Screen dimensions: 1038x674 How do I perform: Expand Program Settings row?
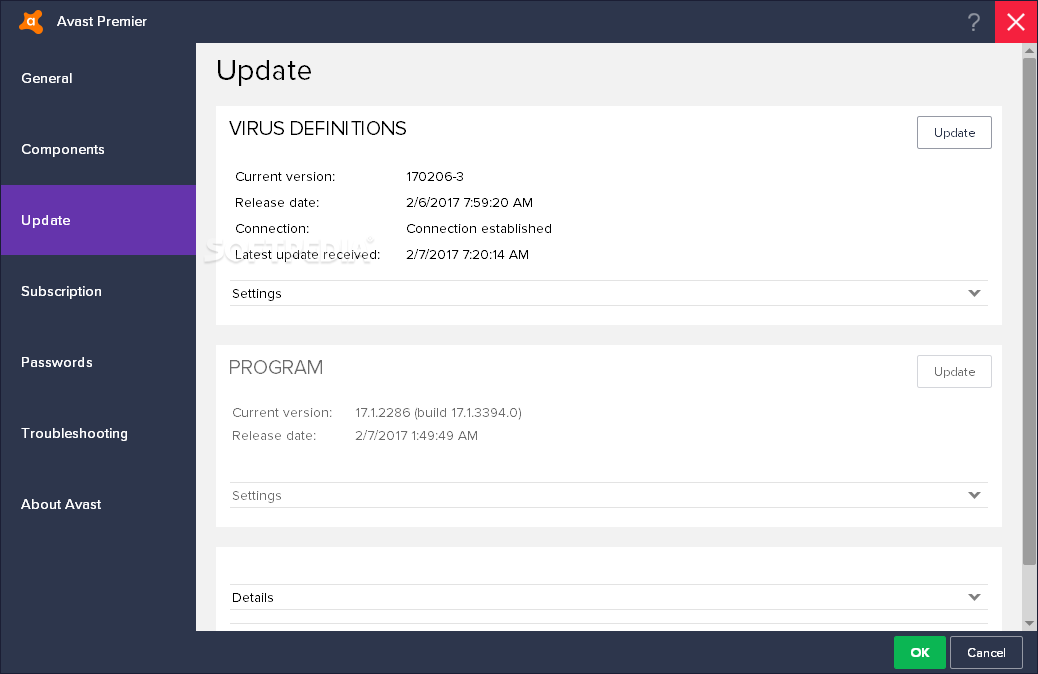pyautogui.click(x=608, y=495)
